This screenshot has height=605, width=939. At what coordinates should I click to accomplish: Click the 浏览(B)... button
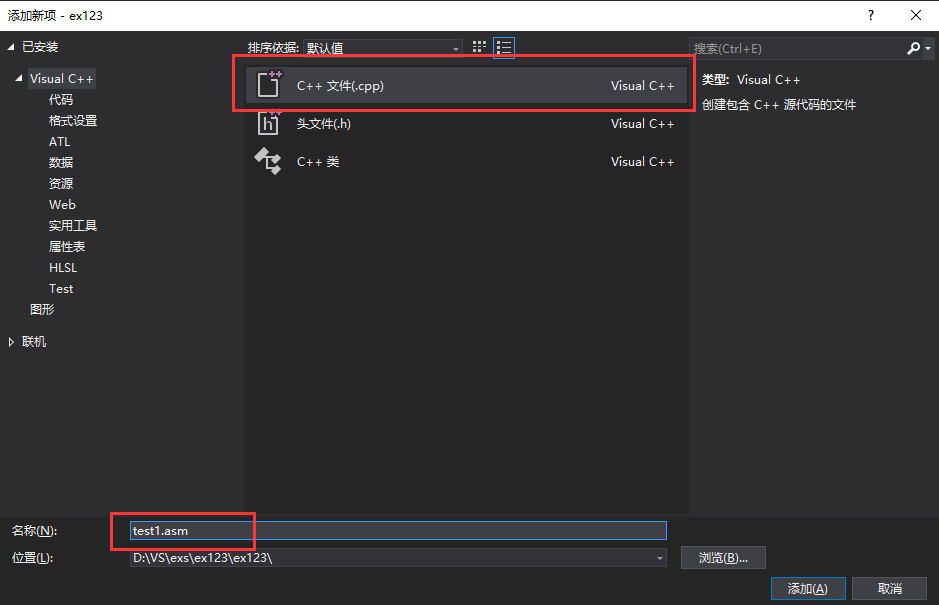coord(723,558)
